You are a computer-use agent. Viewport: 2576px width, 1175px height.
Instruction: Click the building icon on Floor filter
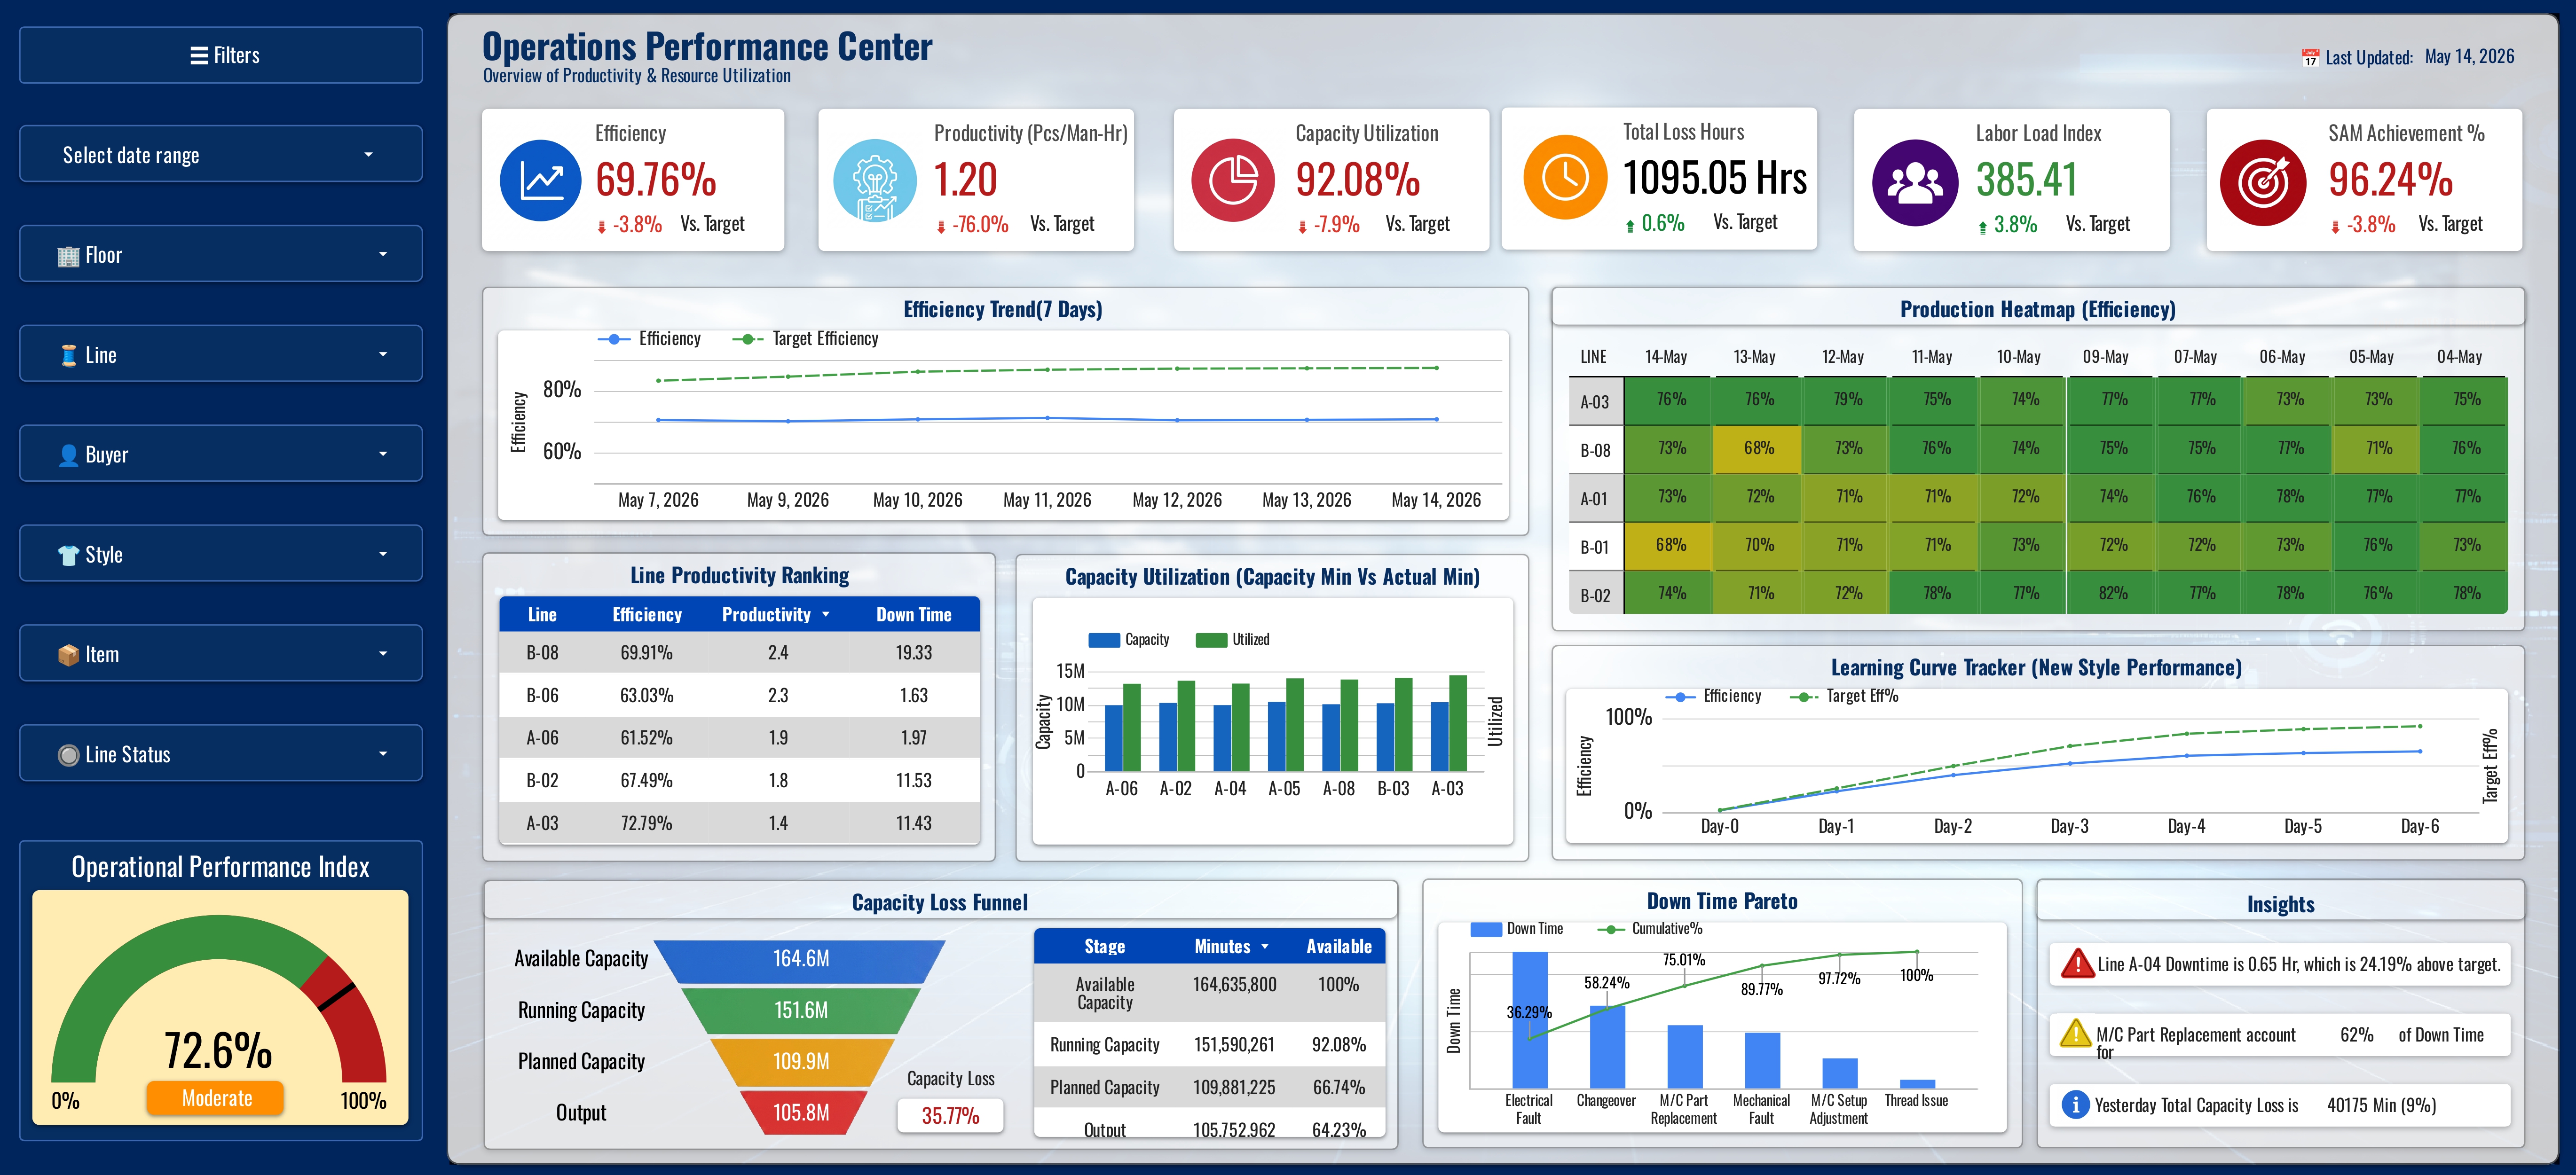click(x=68, y=256)
